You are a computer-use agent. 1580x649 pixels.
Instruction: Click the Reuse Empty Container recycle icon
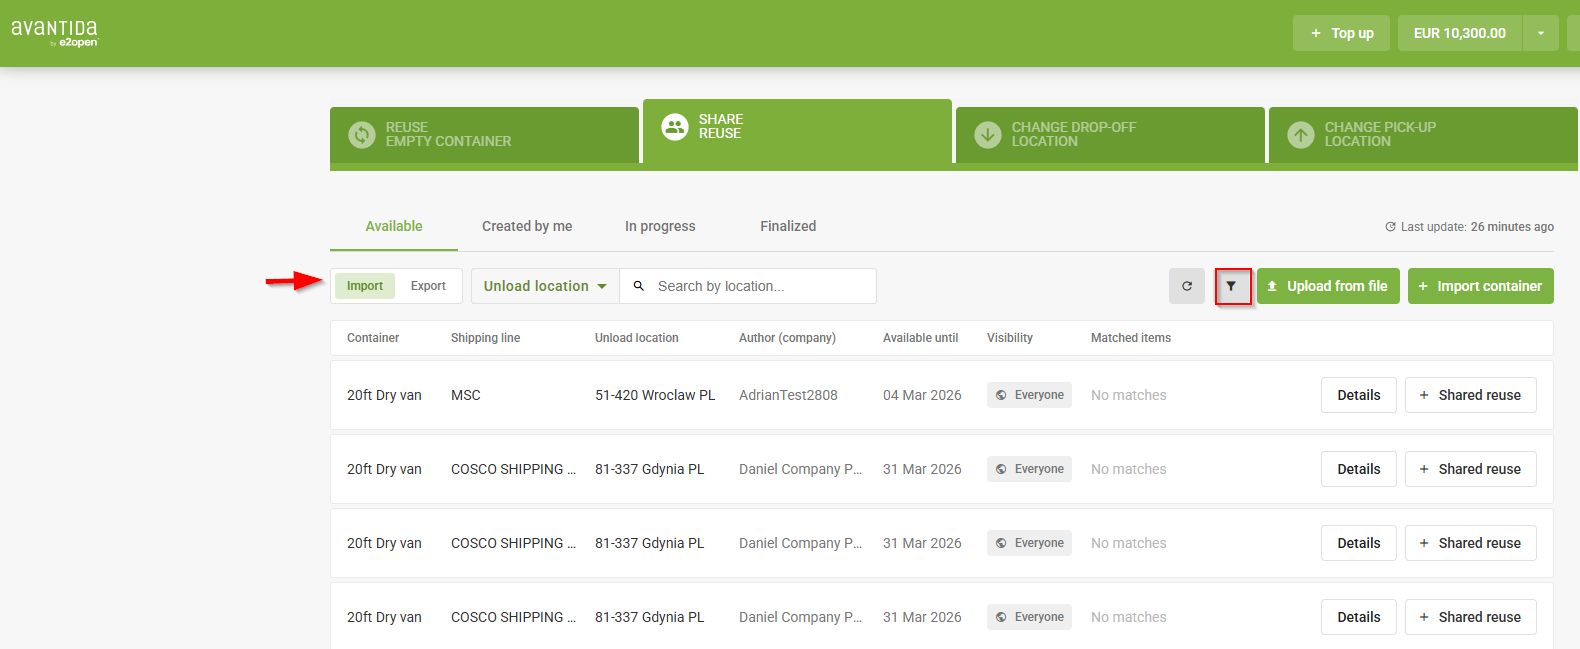362,134
